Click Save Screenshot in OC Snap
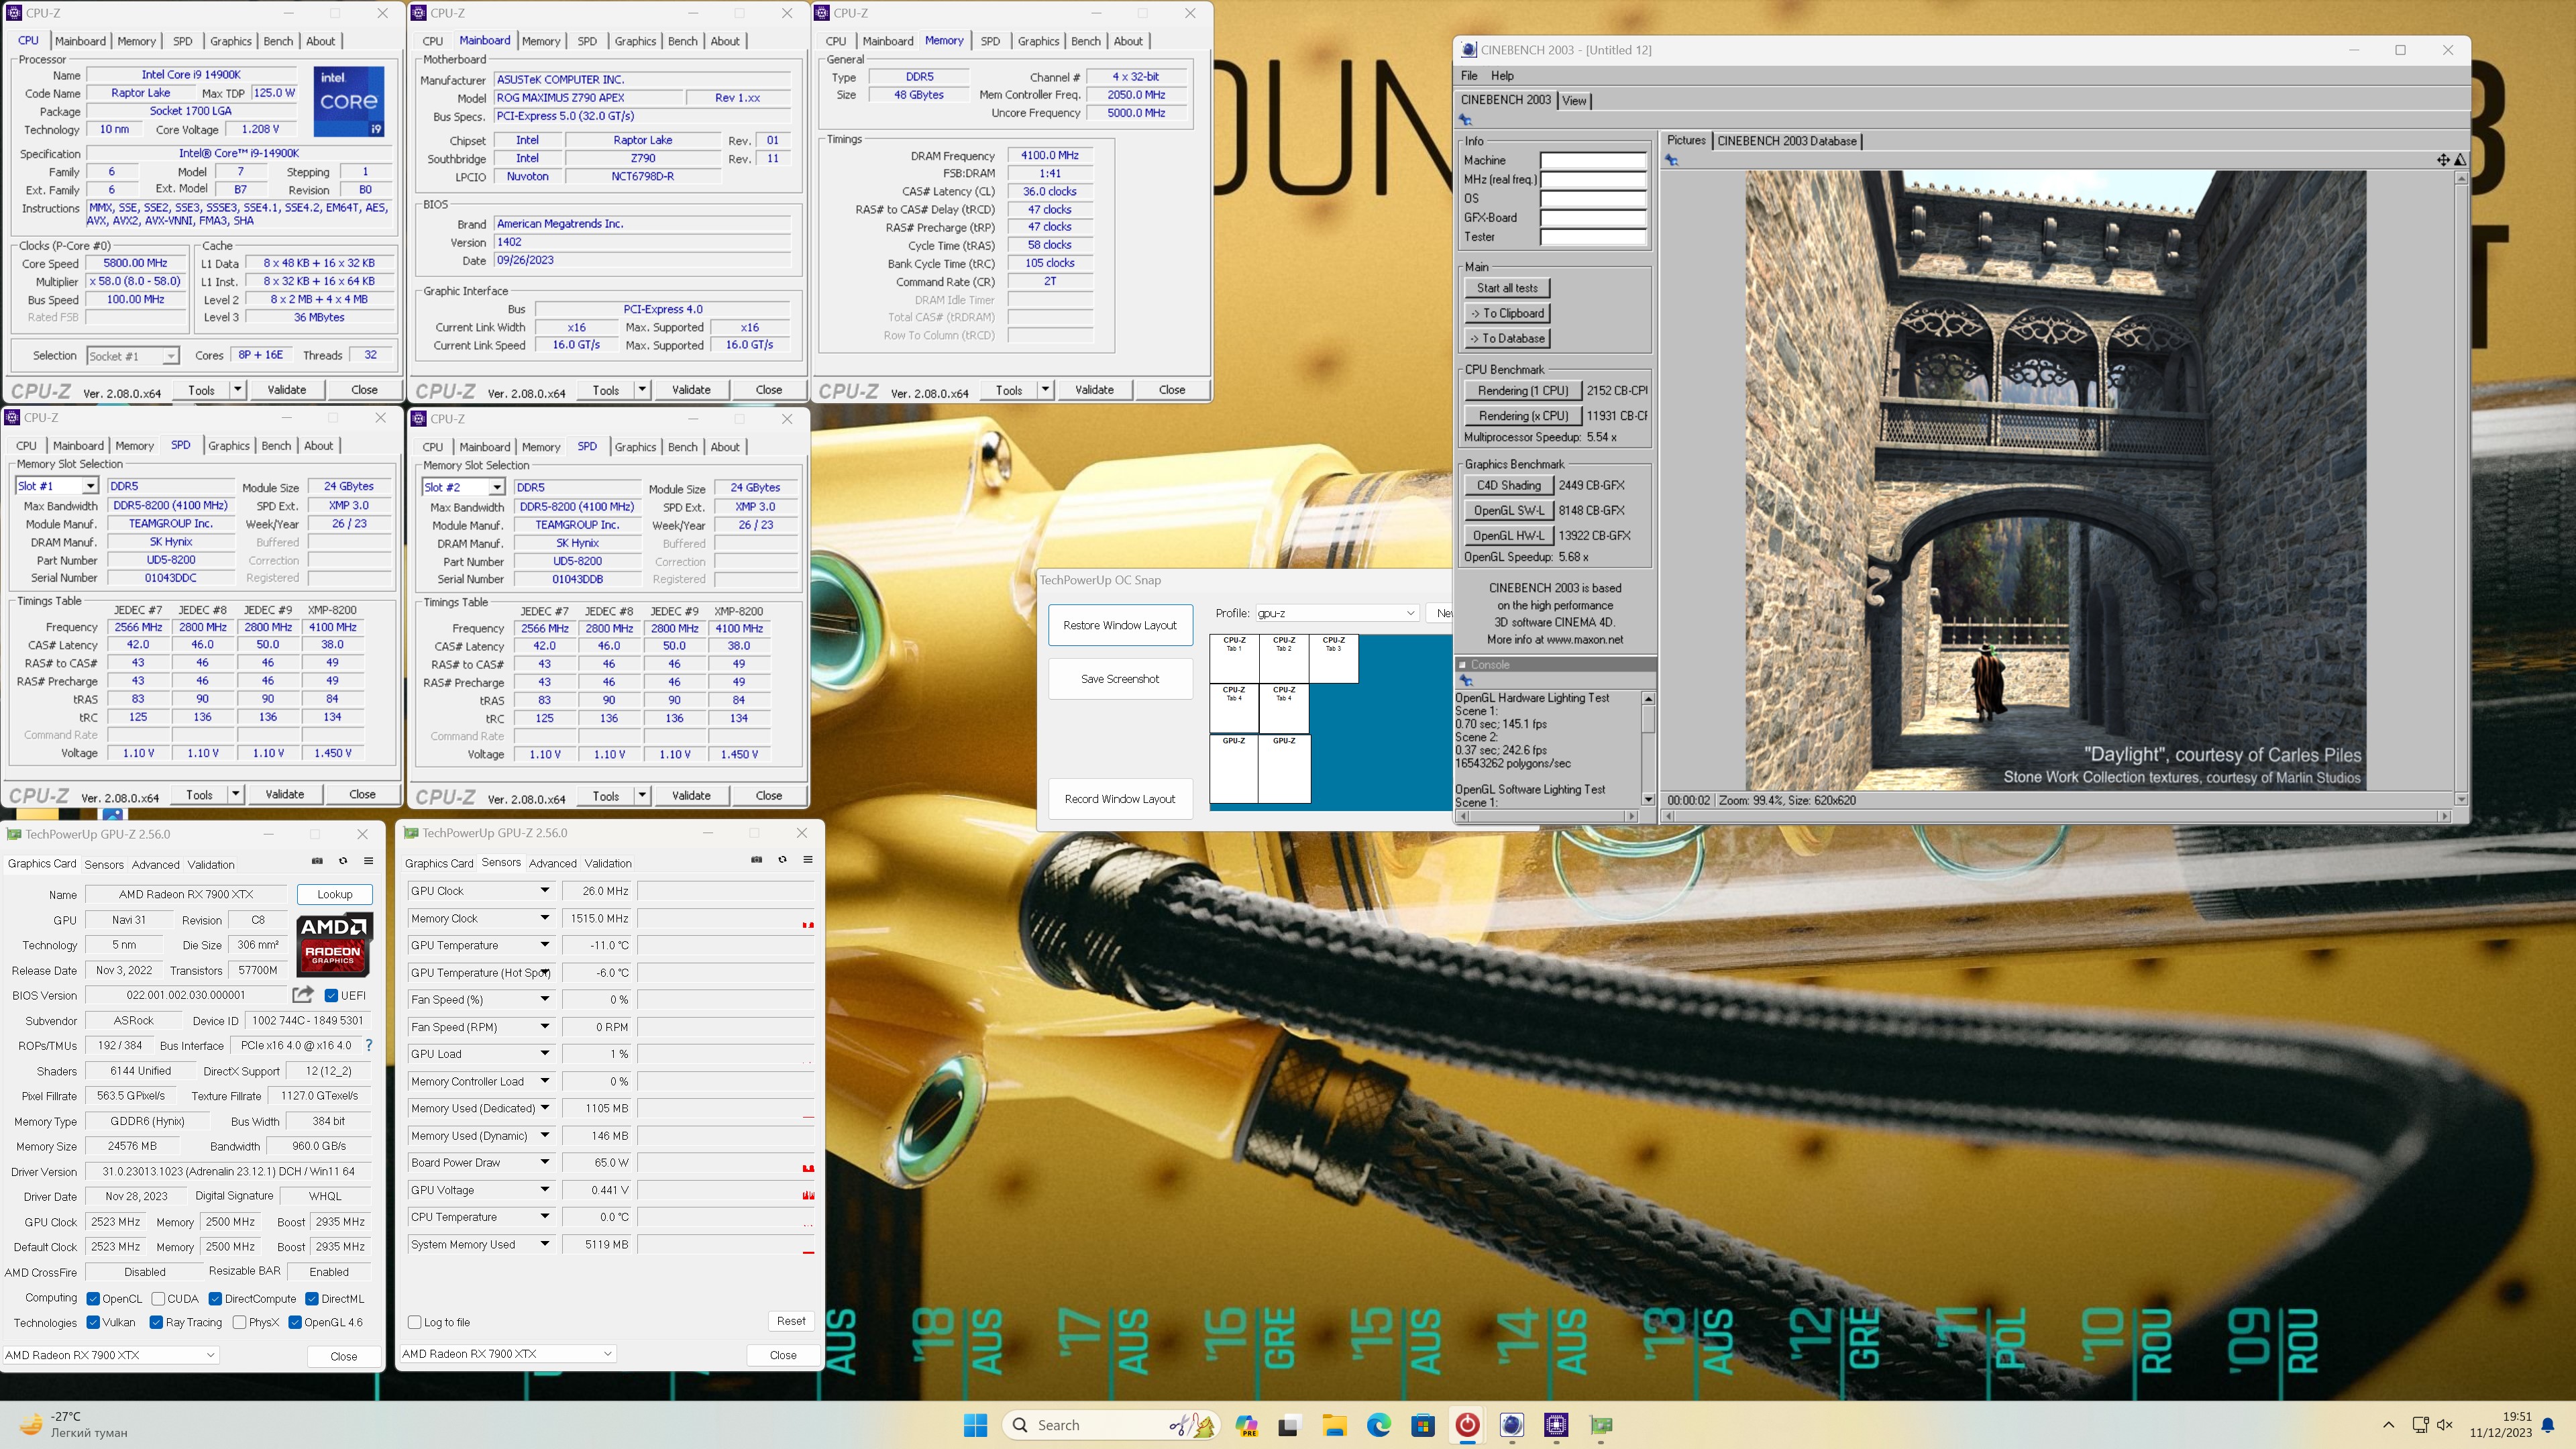This screenshot has width=2576, height=1449. [x=1120, y=679]
